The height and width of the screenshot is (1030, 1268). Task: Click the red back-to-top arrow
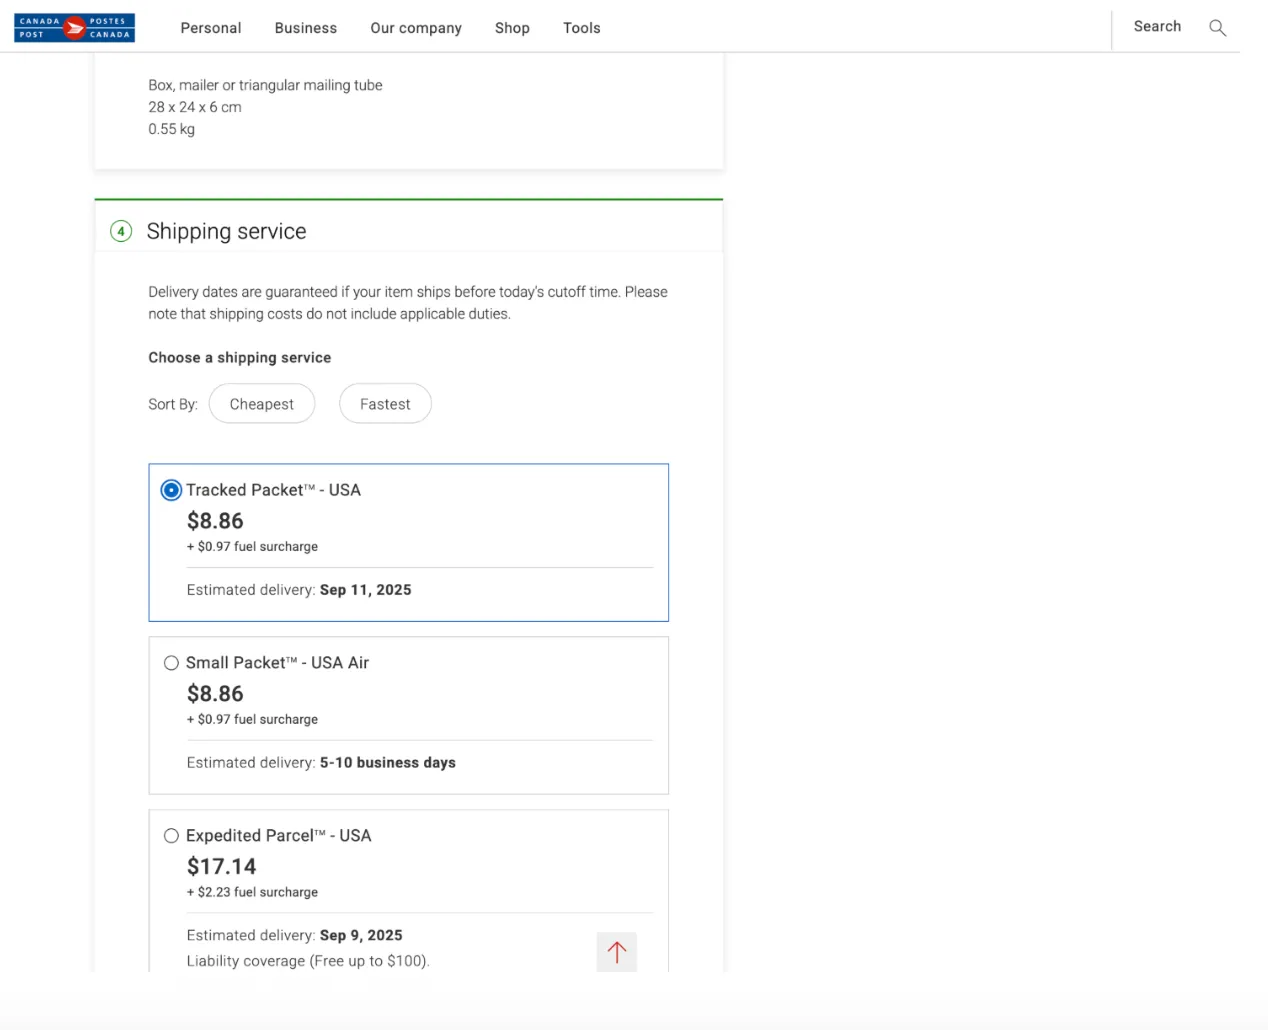click(x=616, y=951)
